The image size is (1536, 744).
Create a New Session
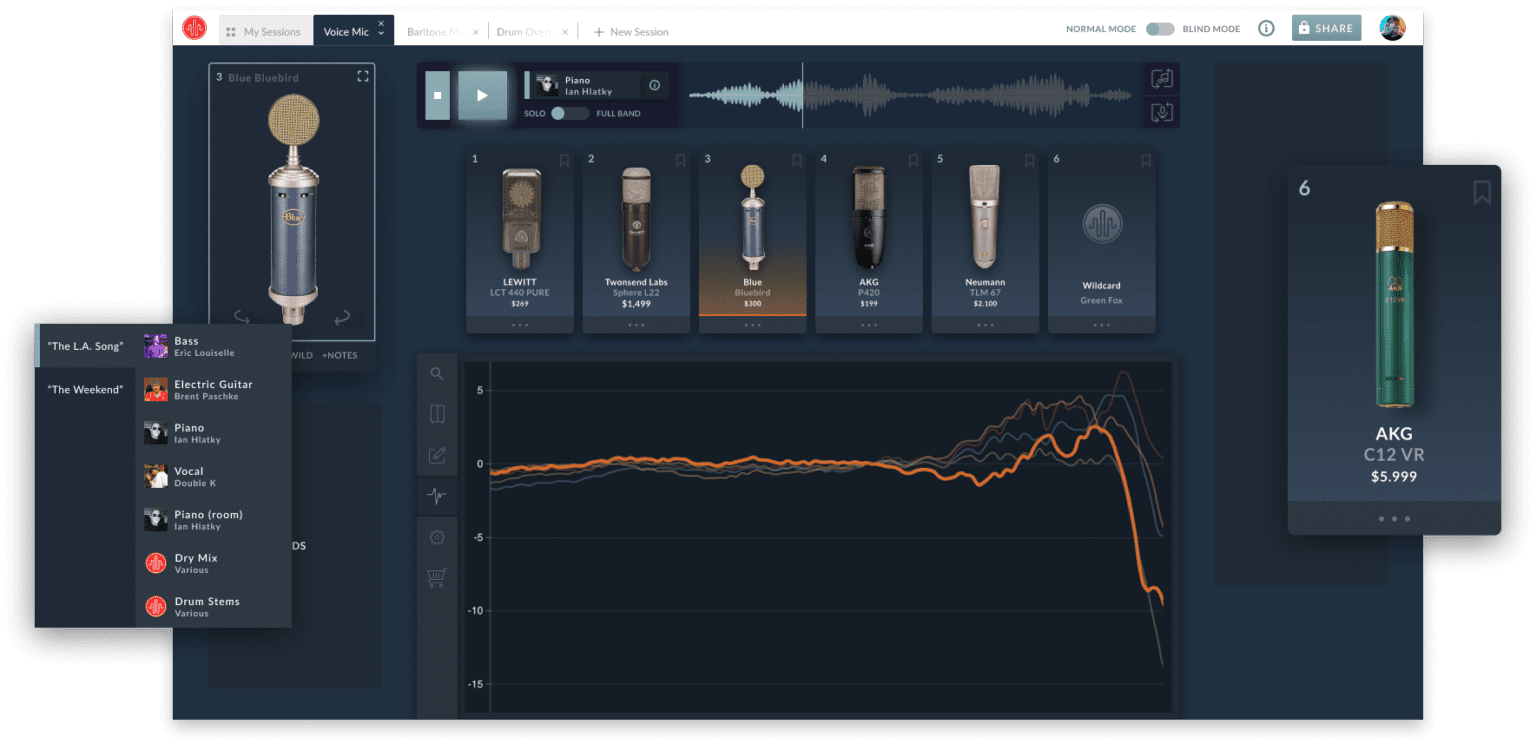[x=631, y=32]
